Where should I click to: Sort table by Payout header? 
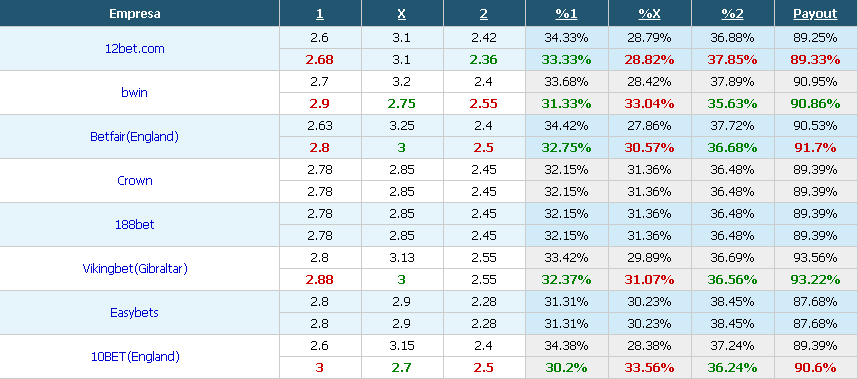815,14
